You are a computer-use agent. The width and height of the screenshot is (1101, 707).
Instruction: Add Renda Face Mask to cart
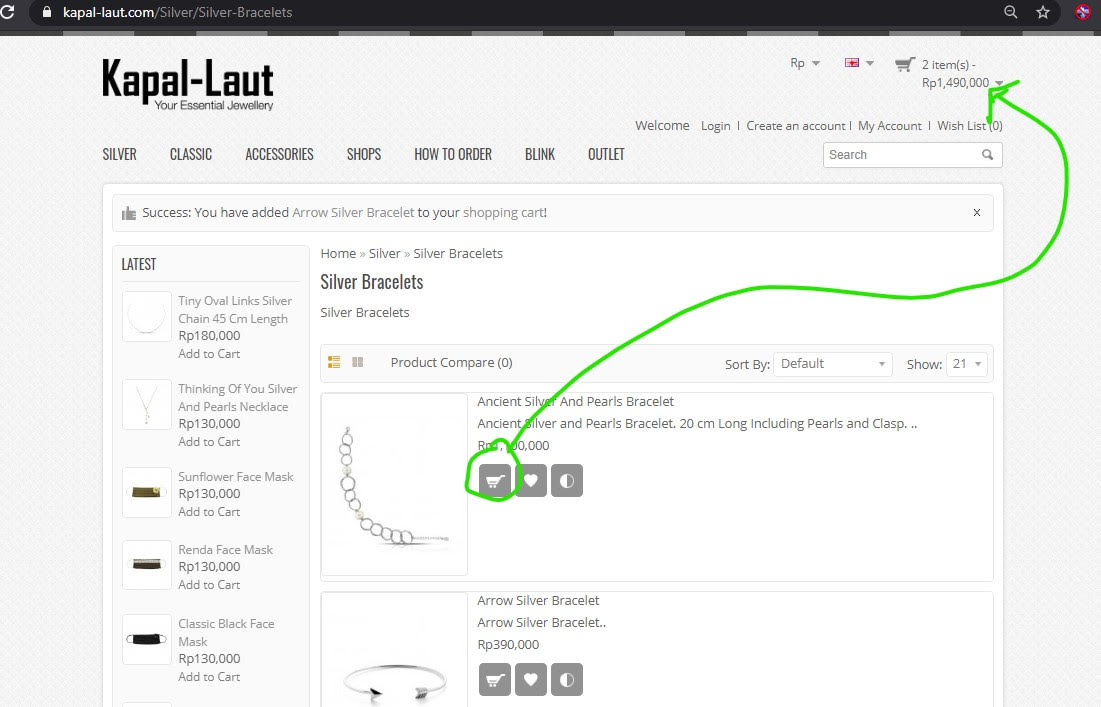coord(209,585)
